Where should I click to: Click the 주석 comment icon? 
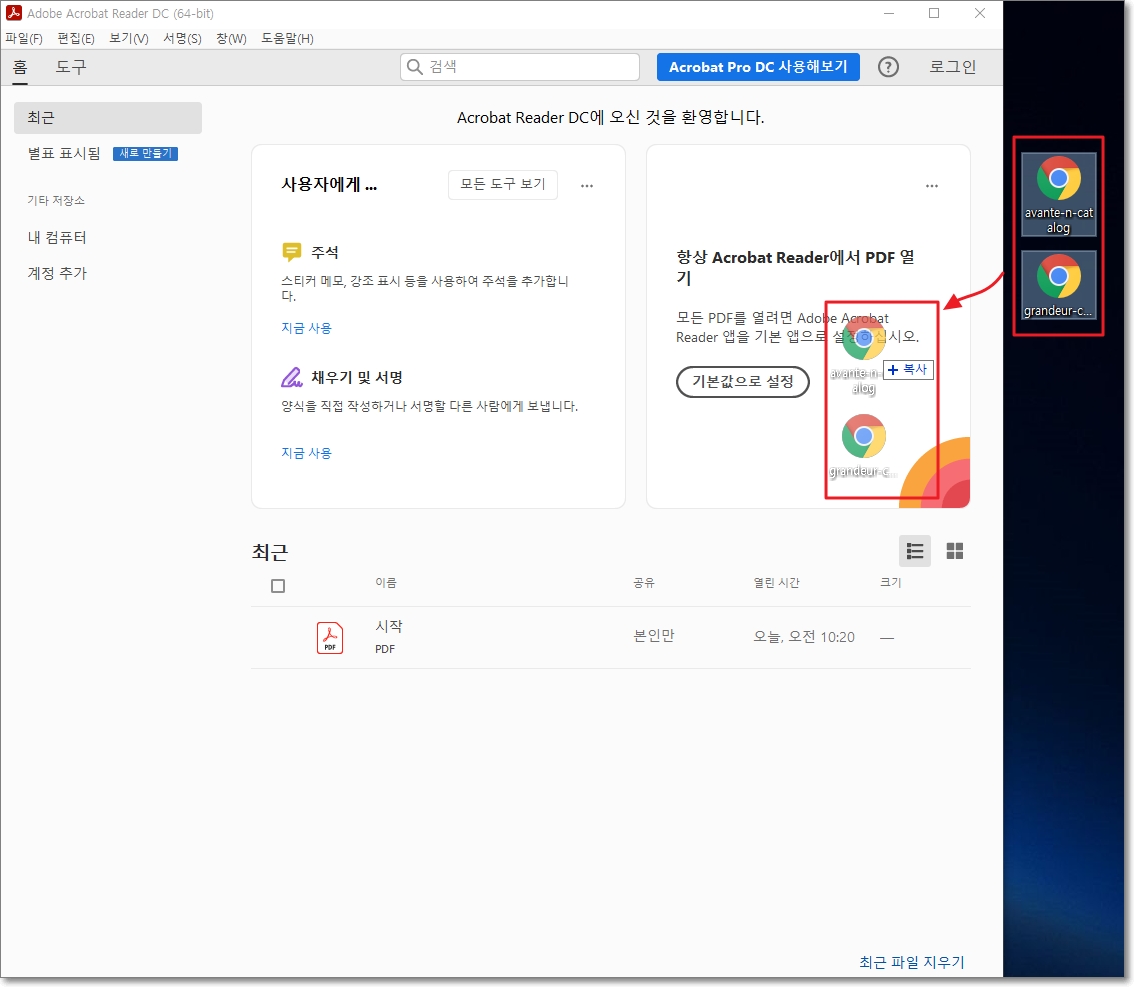(291, 252)
